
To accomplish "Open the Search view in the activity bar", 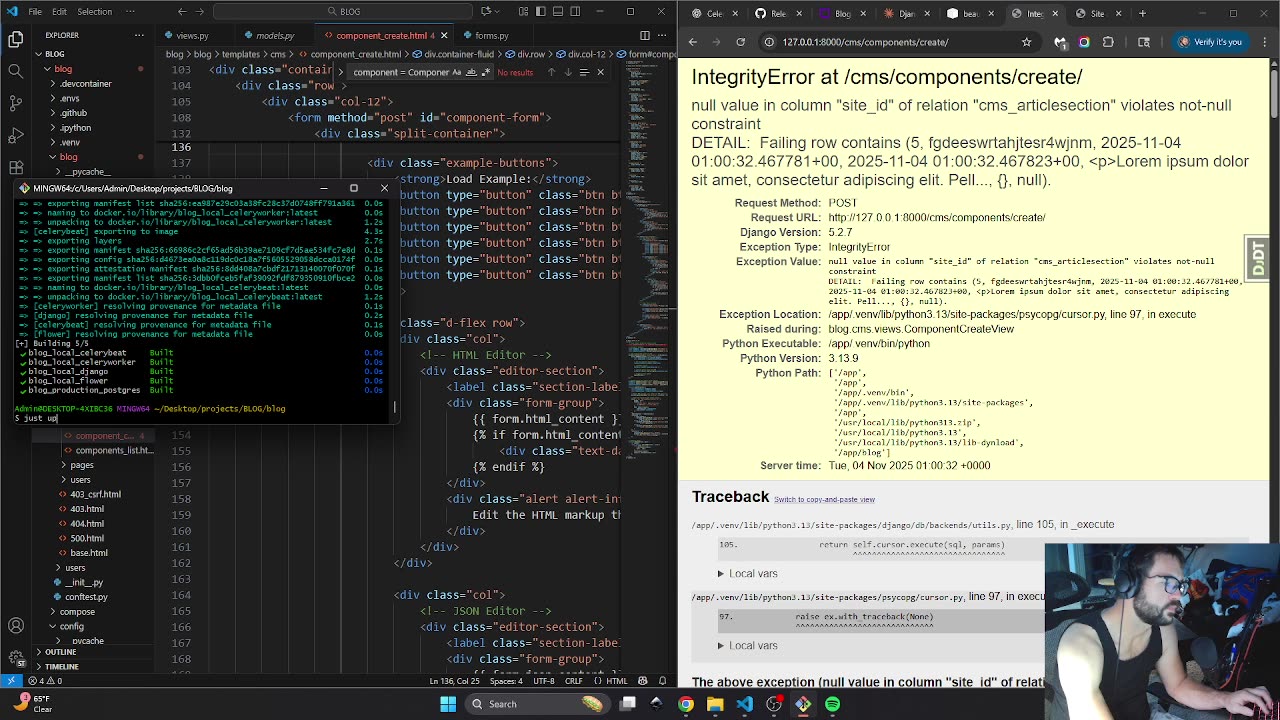I will click(x=15, y=71).
